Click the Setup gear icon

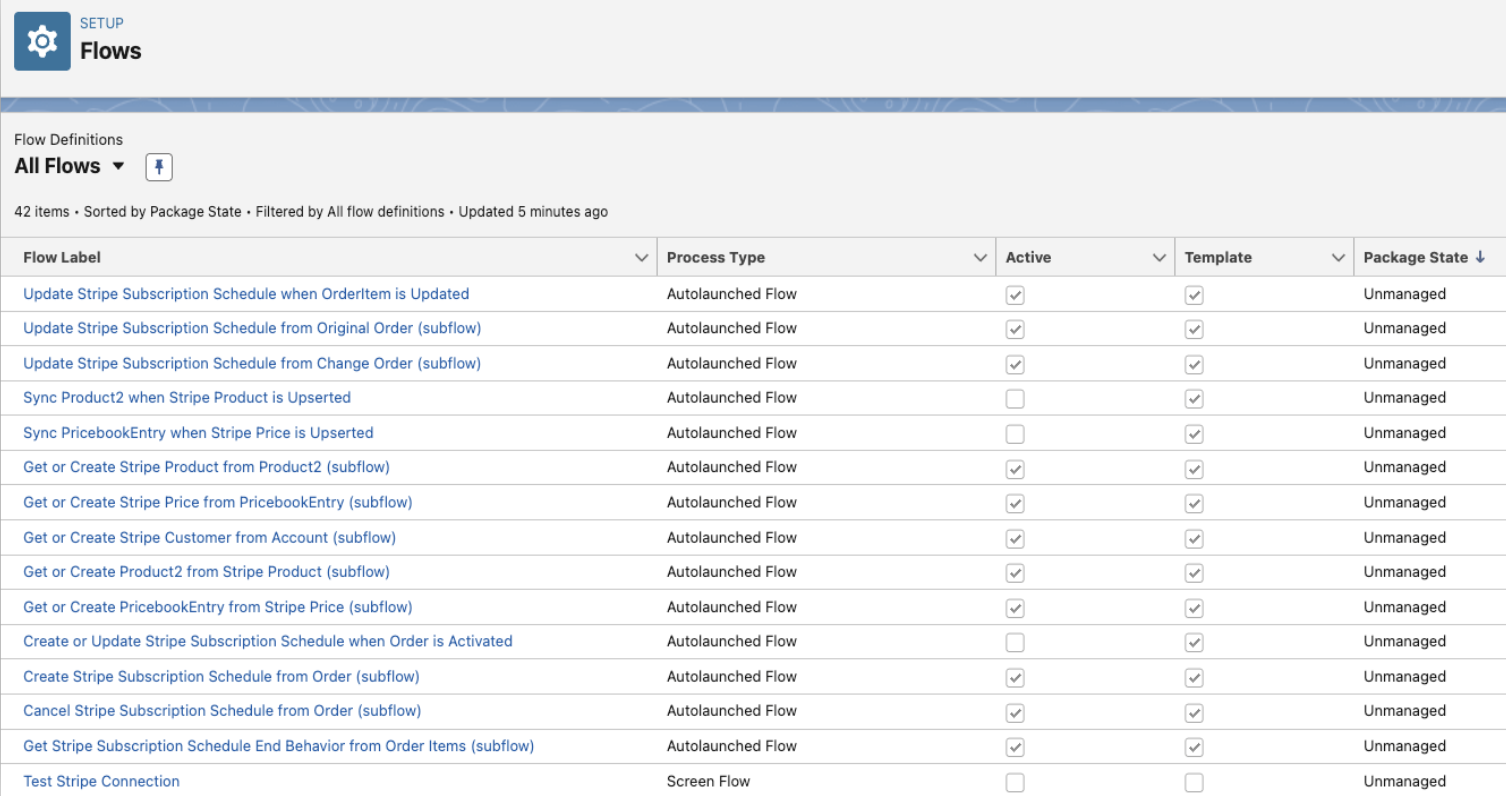[42, 41]
